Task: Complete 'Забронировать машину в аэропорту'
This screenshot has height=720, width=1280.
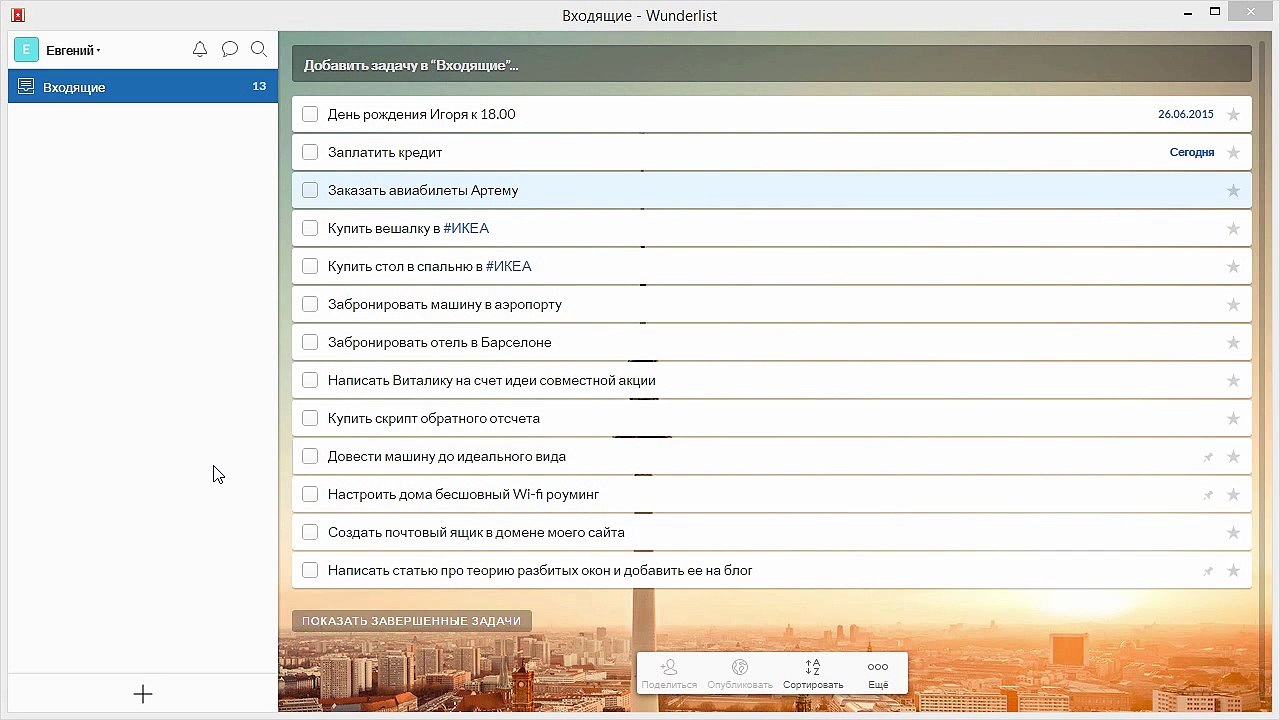Action: 310,304
